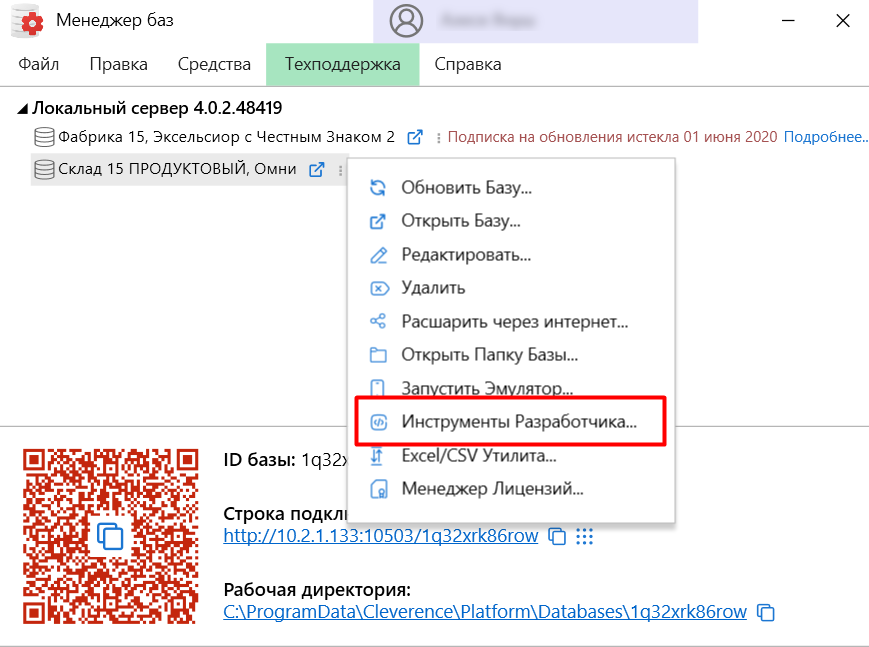
Task: Select the pencil icon for Редактировать
Action: click(381, 255)
